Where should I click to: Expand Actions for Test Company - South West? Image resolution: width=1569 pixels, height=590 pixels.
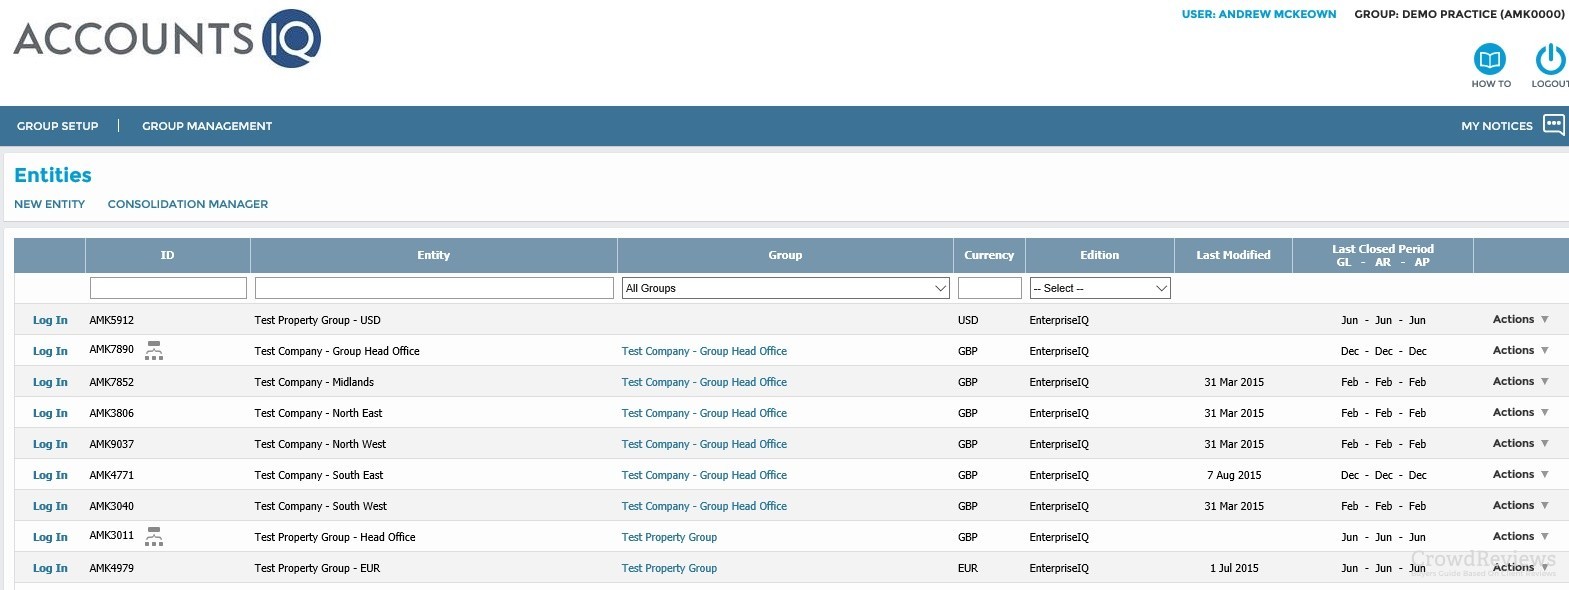click(x=1520, y=505)
